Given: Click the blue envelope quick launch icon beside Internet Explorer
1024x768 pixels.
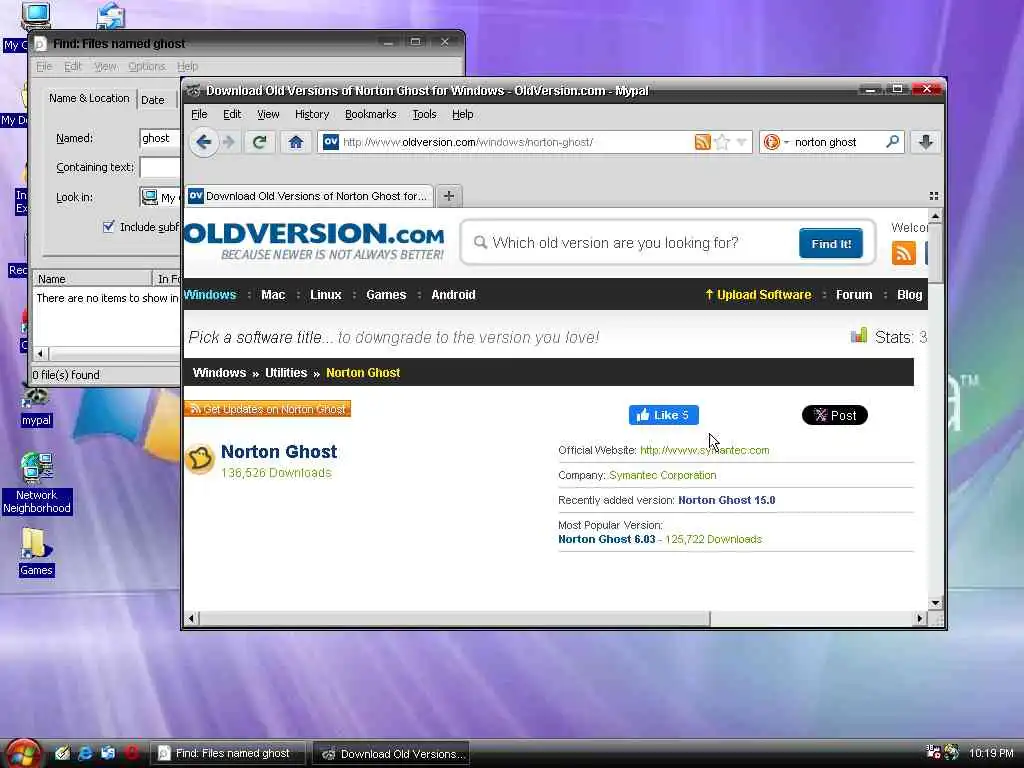Looking at the screenshot, I should click(108, 753).
